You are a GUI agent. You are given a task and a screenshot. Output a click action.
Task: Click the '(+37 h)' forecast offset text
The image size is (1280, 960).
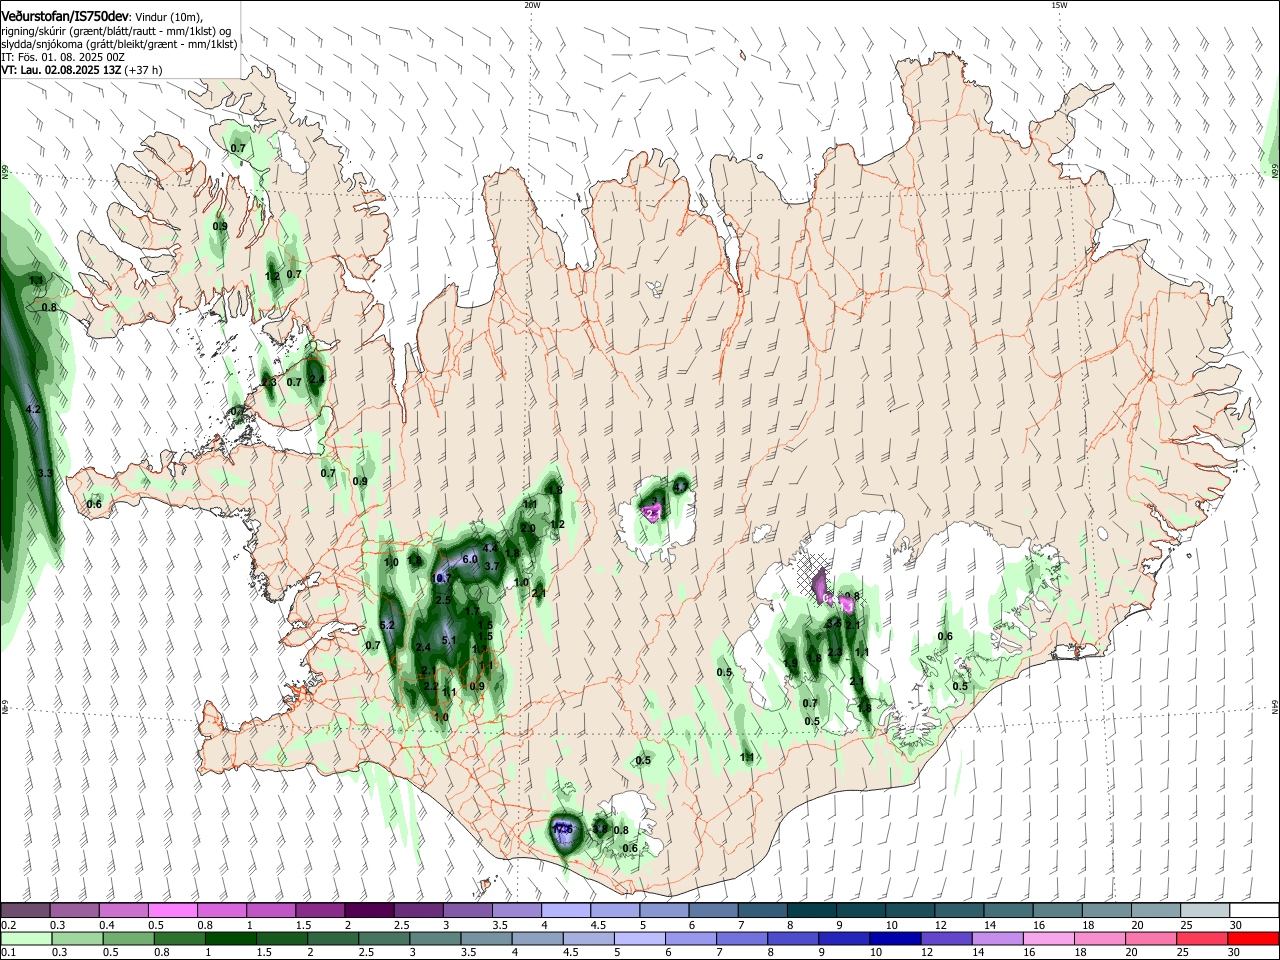[144, 70]
